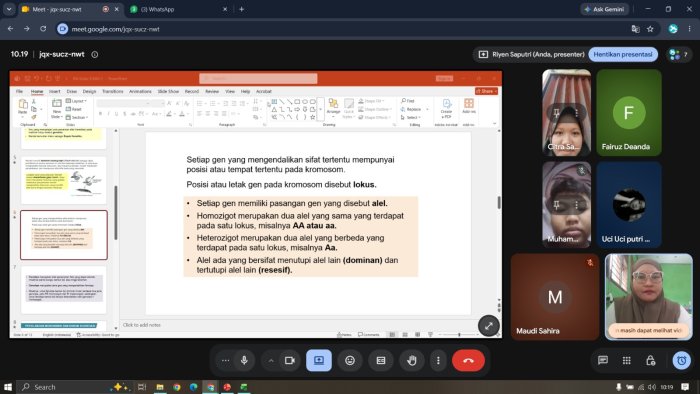The width and height of the screenshot is (700, 394).
Task: Open the Animations ribbon tab
Action: (x=140, y=91)
